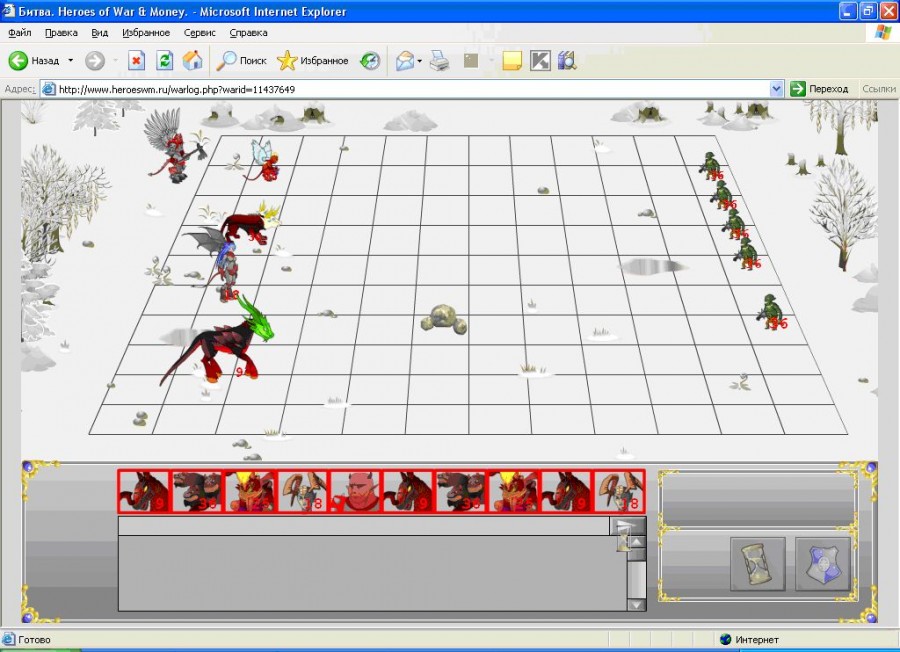Print the page with printer icon
Screen dimensions: 900x652
click(440, 60)
